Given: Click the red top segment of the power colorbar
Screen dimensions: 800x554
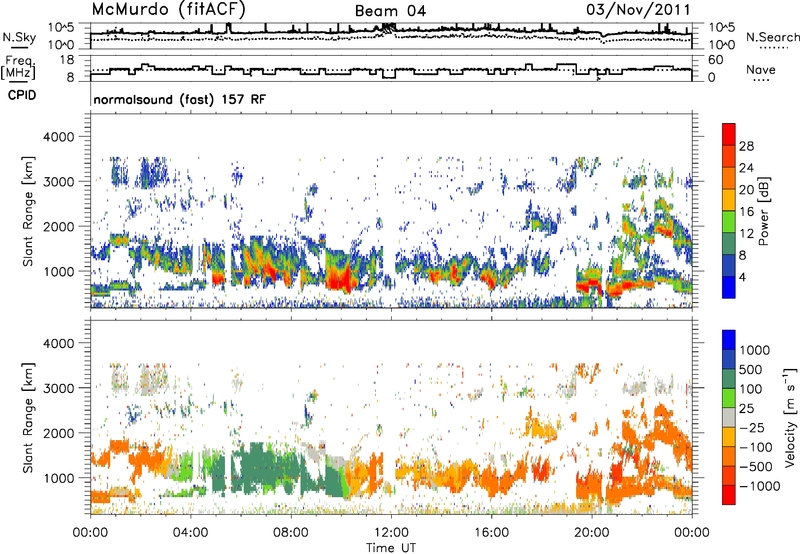Looking at the screenshot, I should 729,134.
